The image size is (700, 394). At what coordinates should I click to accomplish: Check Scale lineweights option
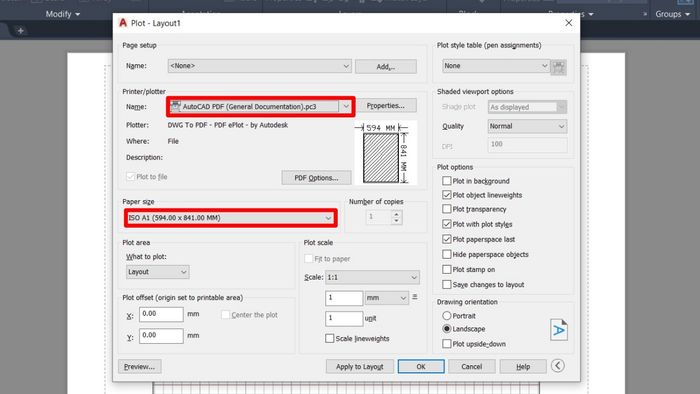click(x=329, y=338)
